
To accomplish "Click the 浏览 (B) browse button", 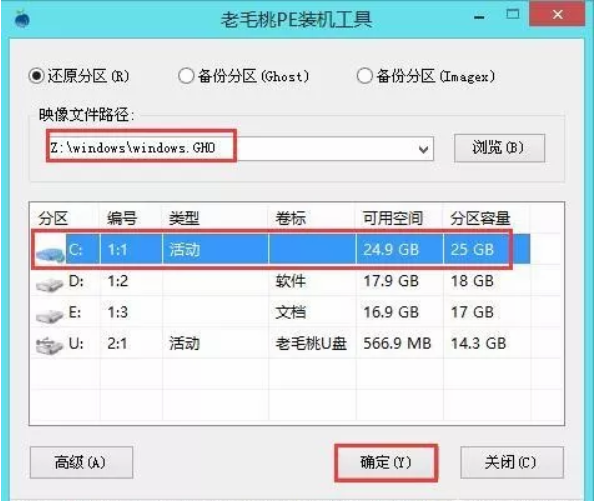I will point(499,148).
